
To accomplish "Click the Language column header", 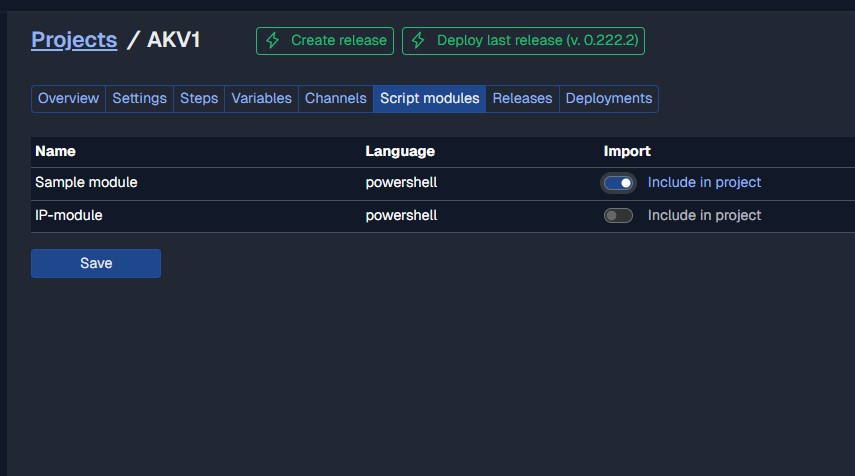I will (400, 152).
